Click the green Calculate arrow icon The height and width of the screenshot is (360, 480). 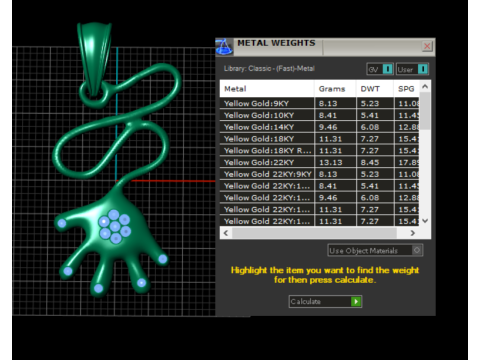click(356, 301)
